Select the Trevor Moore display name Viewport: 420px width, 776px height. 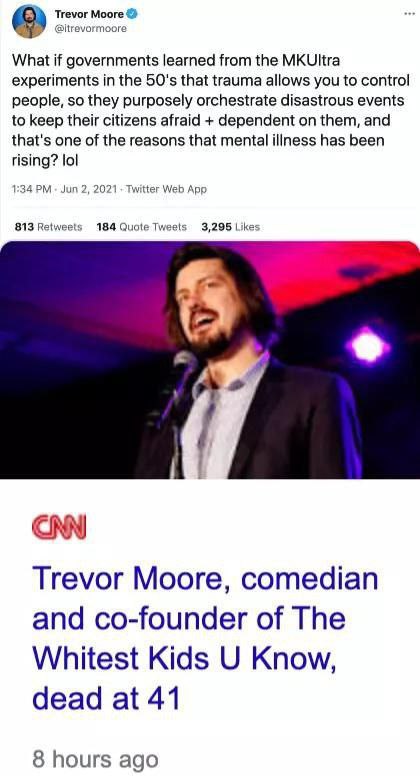(89, 14)
